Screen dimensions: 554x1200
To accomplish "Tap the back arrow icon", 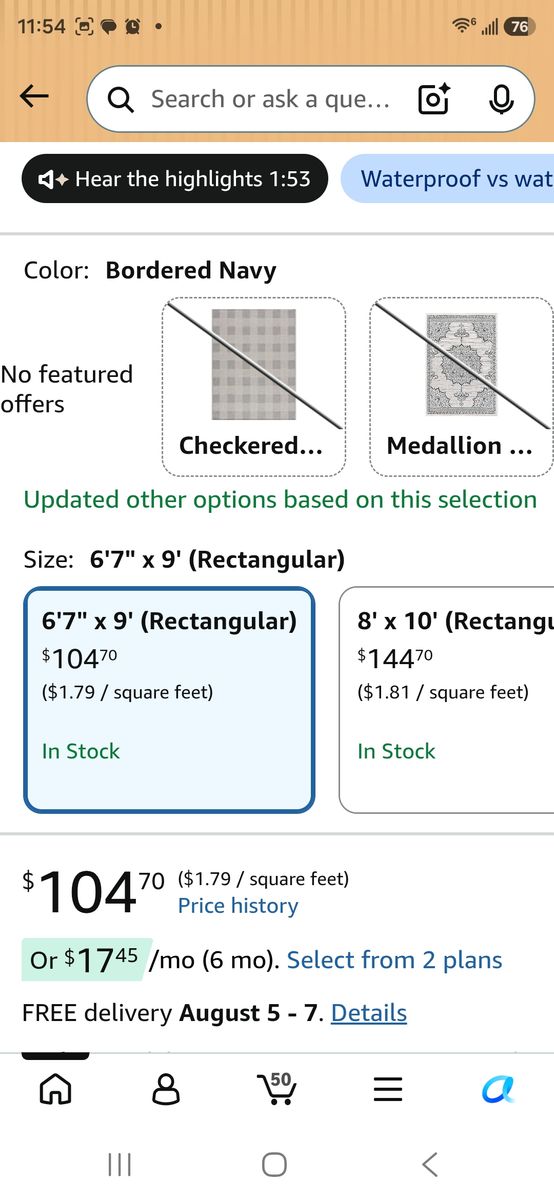I will [x=34, y=97].
